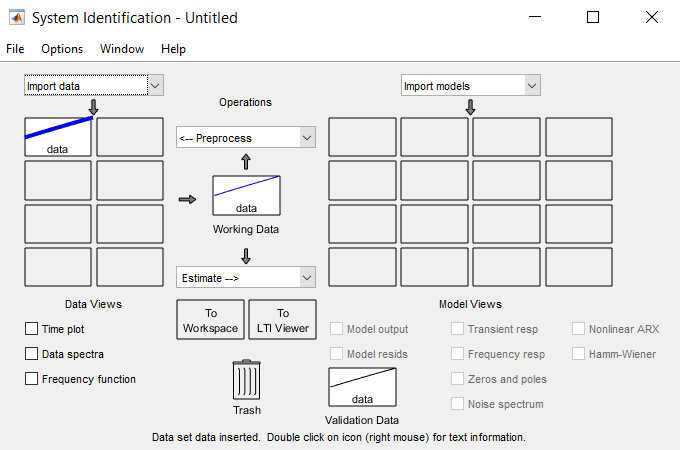Viewport: 680px width, 450px height.
Task: Click the Operations label
Action: click(245, 102)
